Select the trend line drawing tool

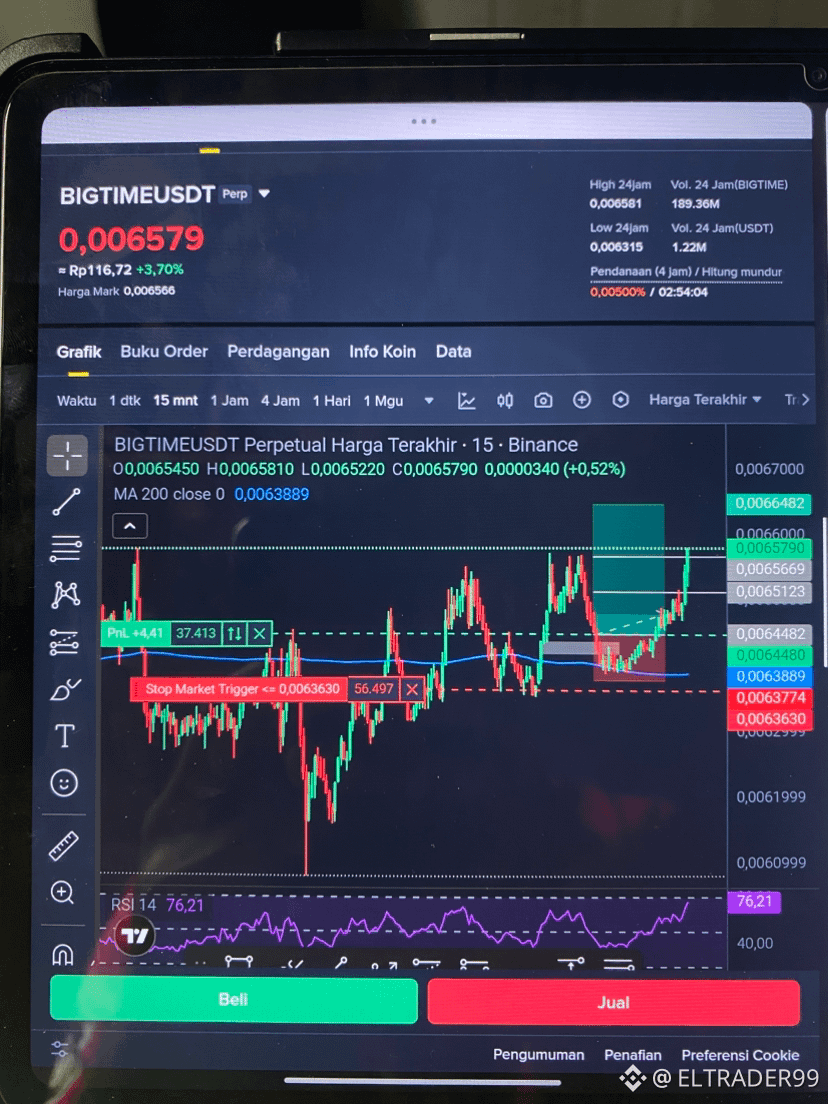[66, 502]
